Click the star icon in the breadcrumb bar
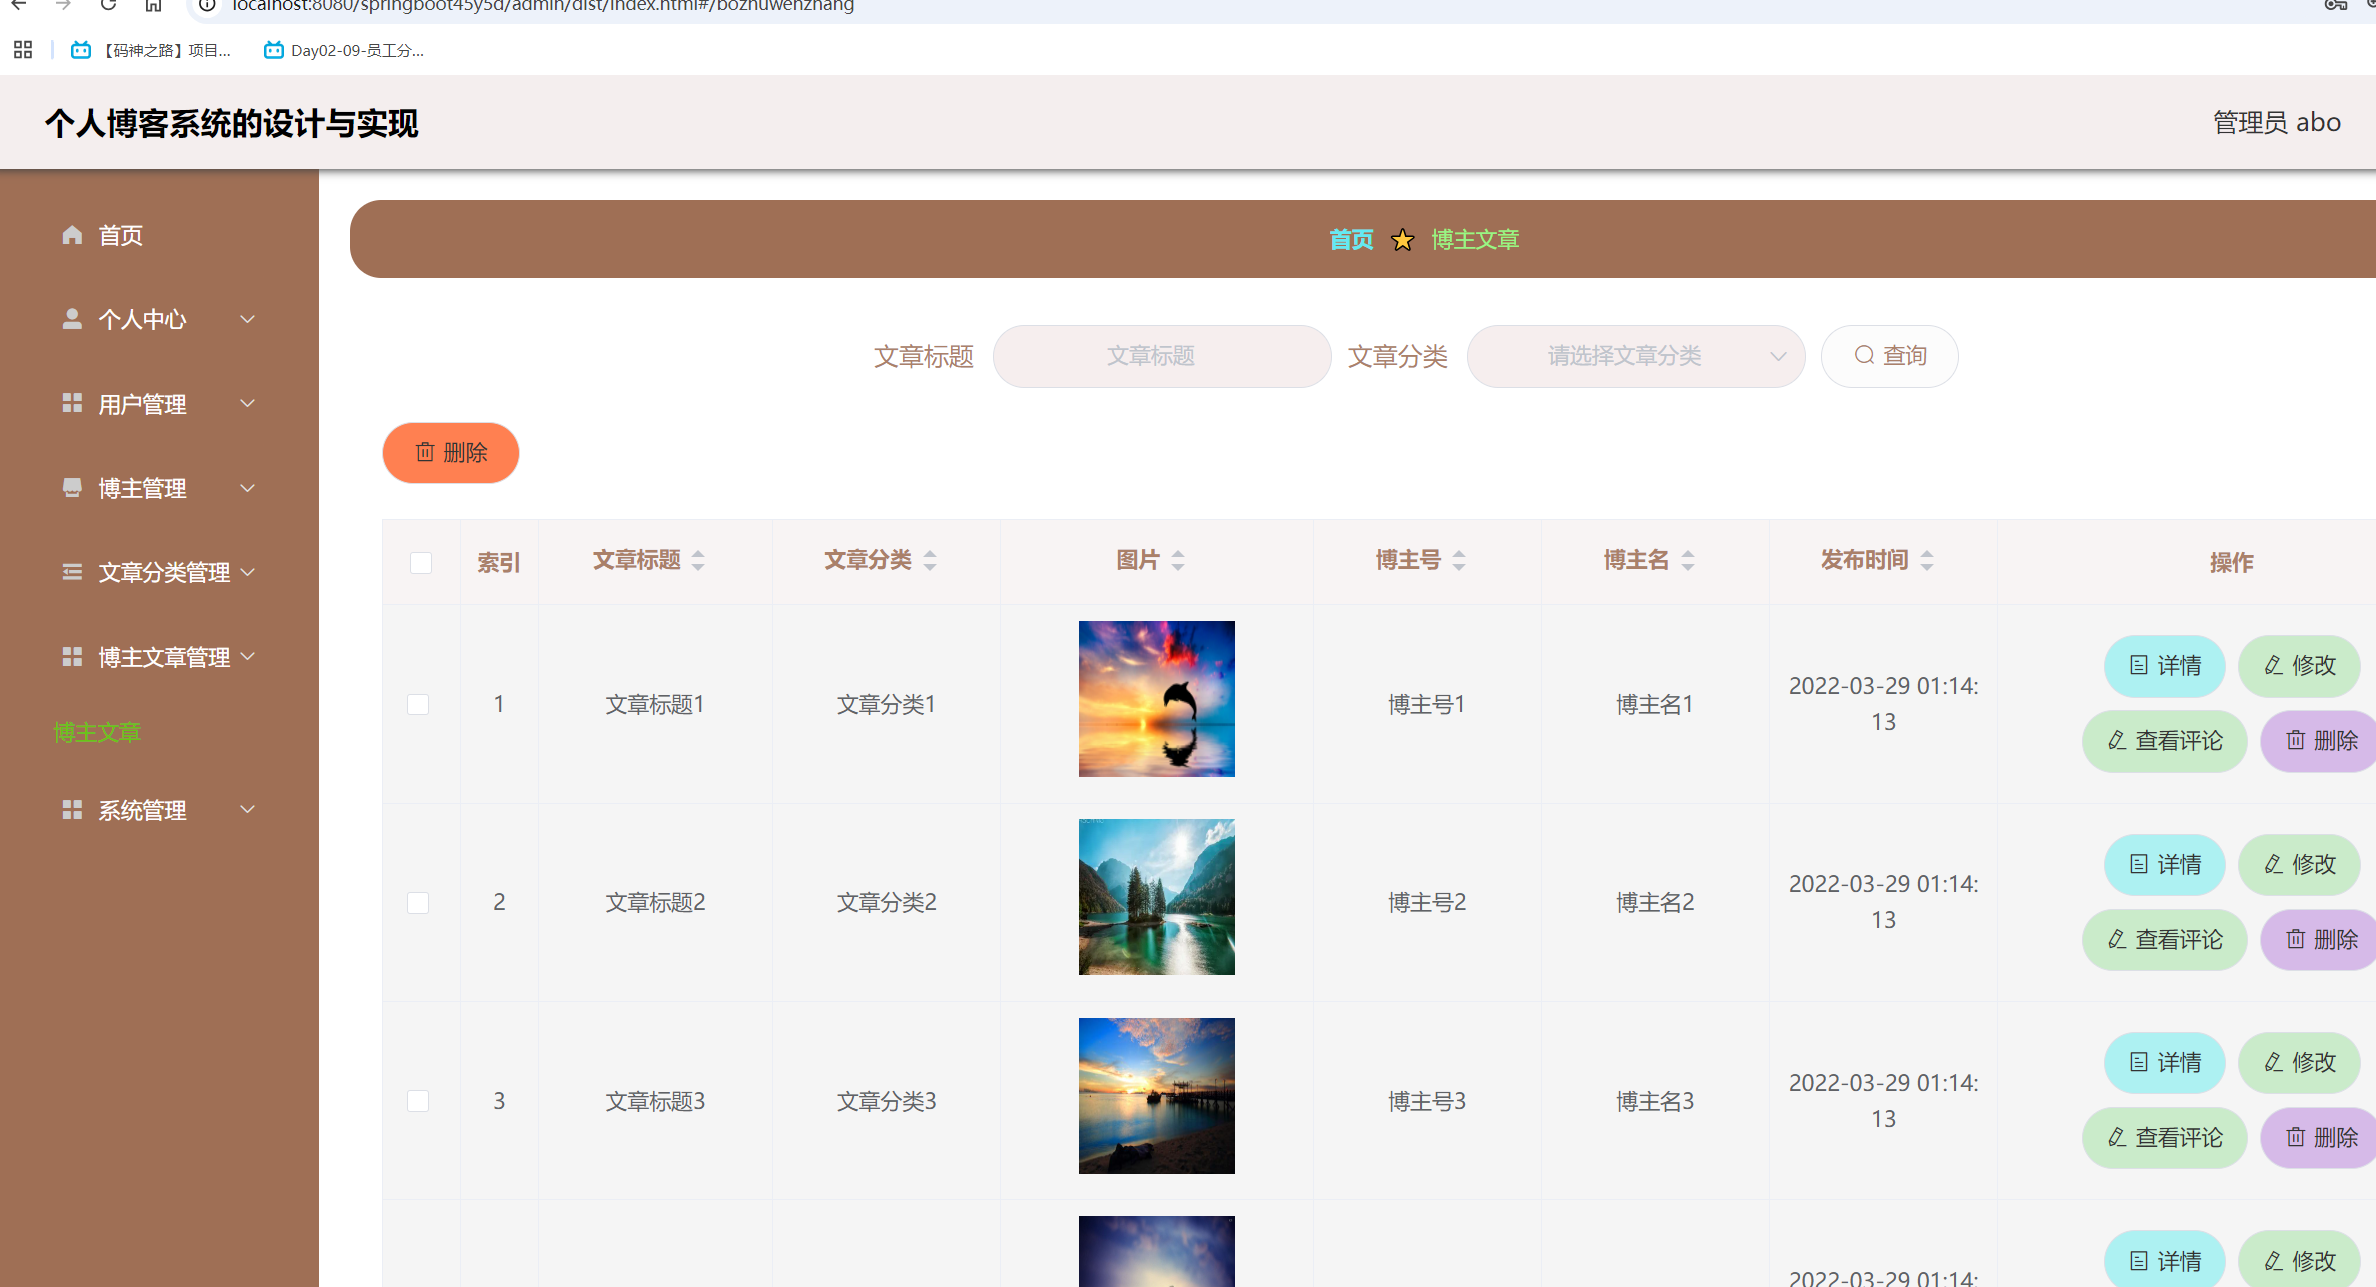Viewport: 2376px width, 1287px height. point(1403,239)
